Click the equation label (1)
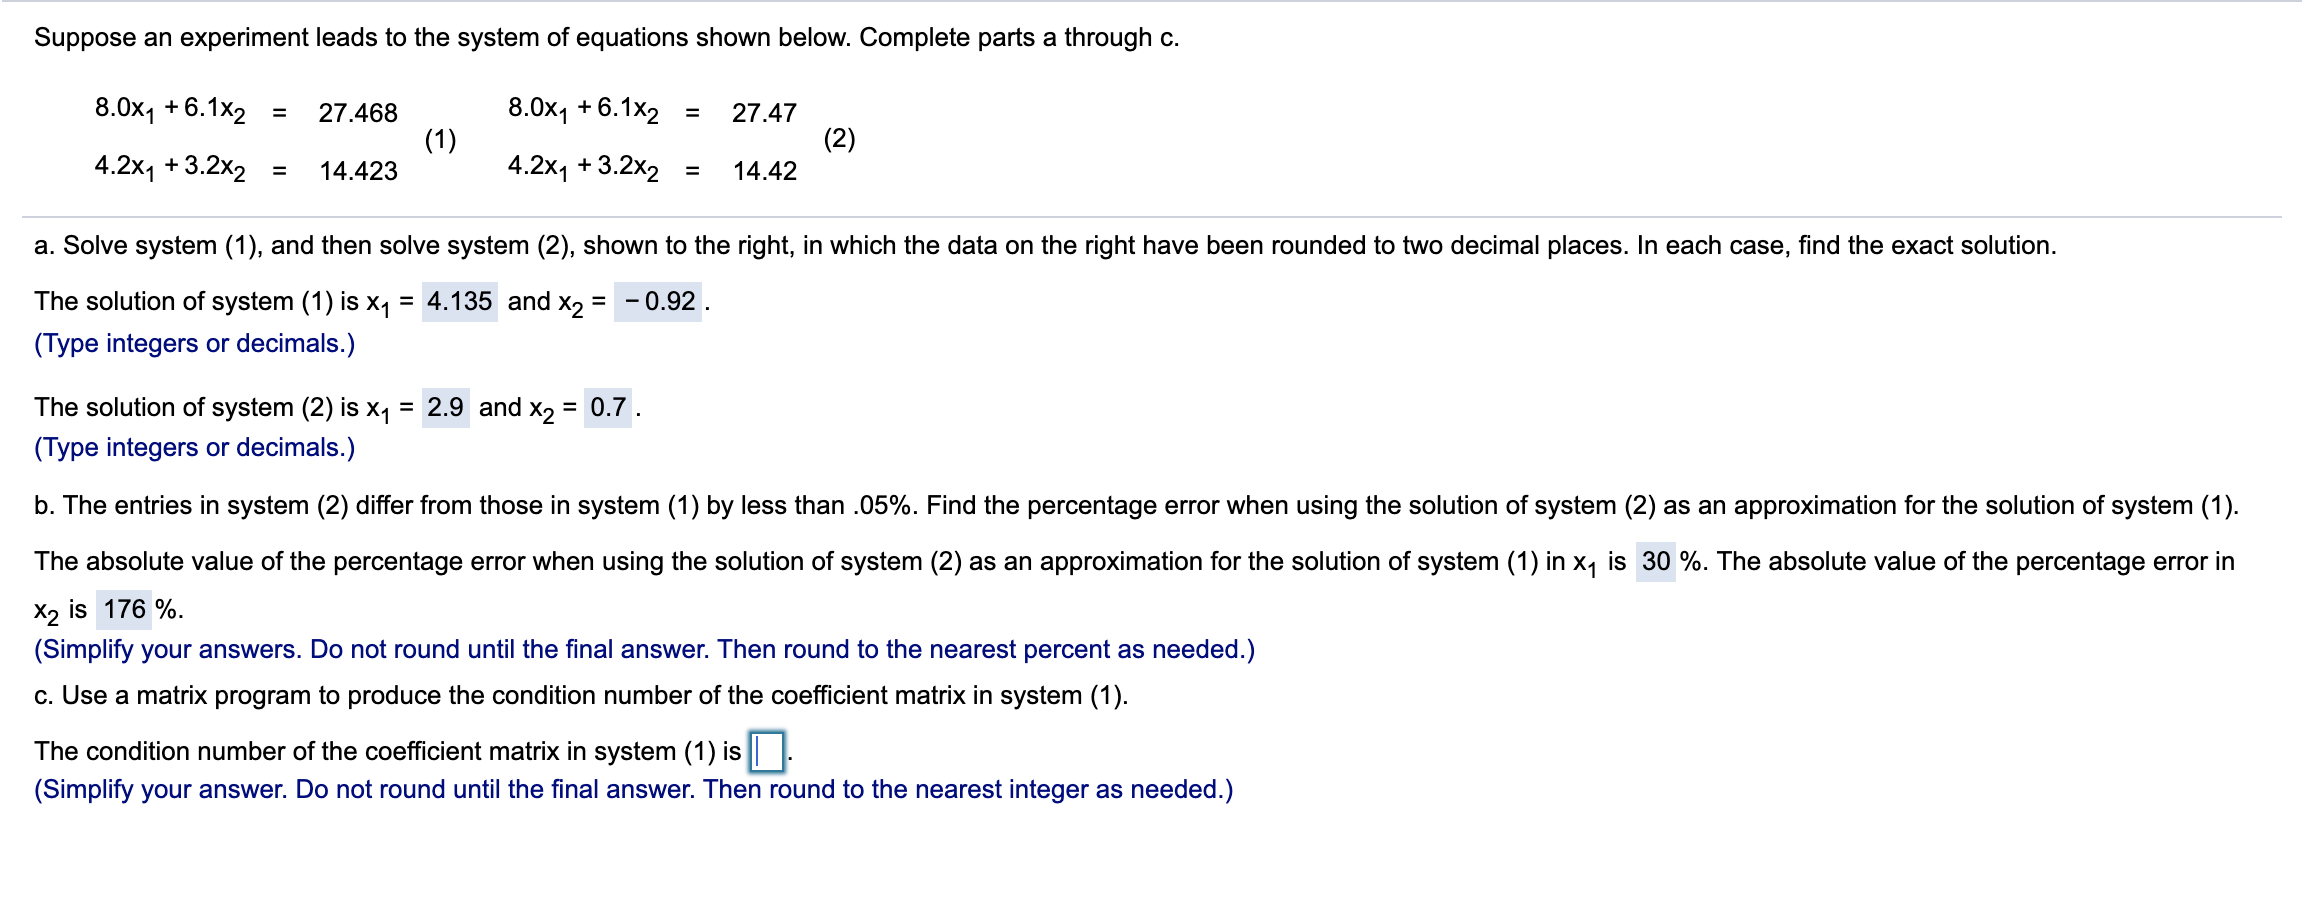2308x904 pixels. point(440,140)
